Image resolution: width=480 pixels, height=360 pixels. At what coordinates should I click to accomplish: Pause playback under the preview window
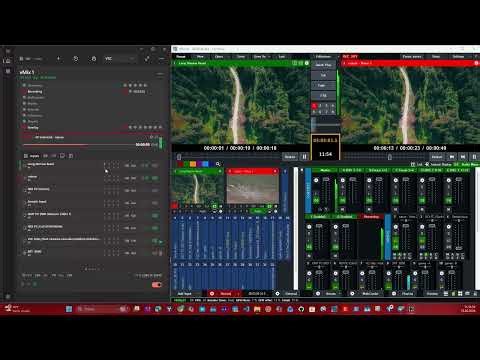coord(304,157)
